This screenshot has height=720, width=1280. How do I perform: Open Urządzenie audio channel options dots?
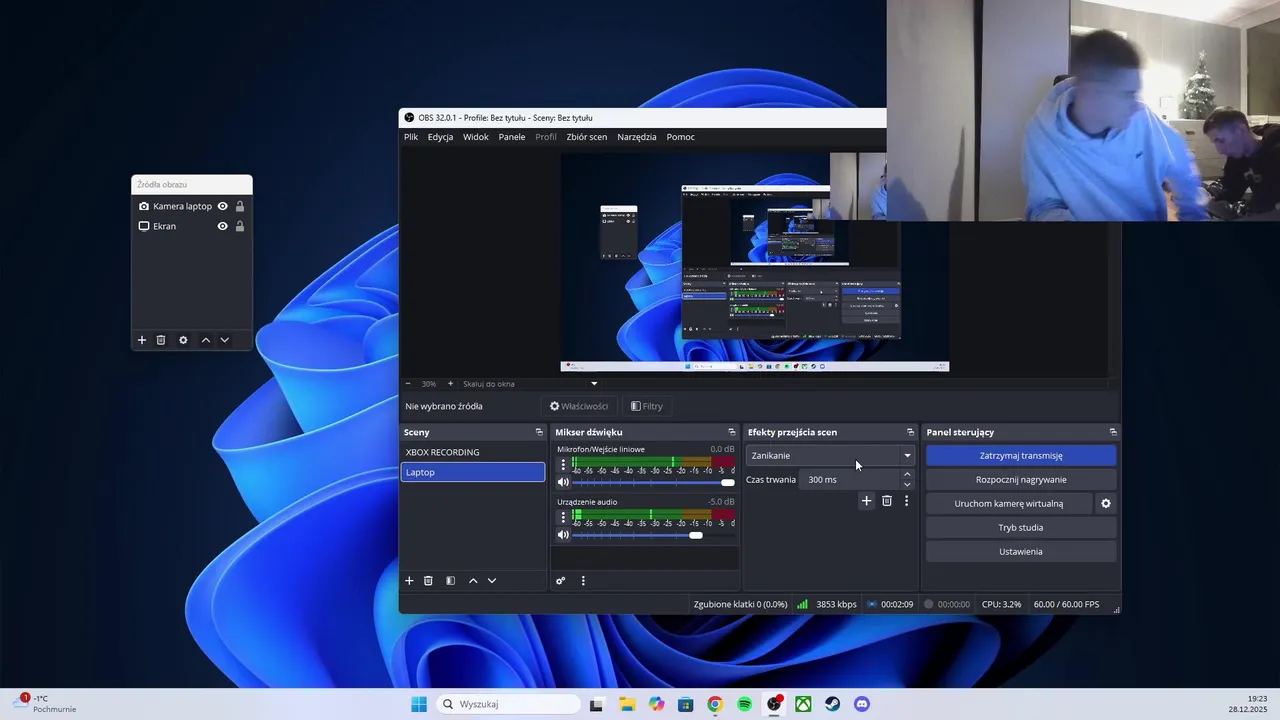click(563, 517)
